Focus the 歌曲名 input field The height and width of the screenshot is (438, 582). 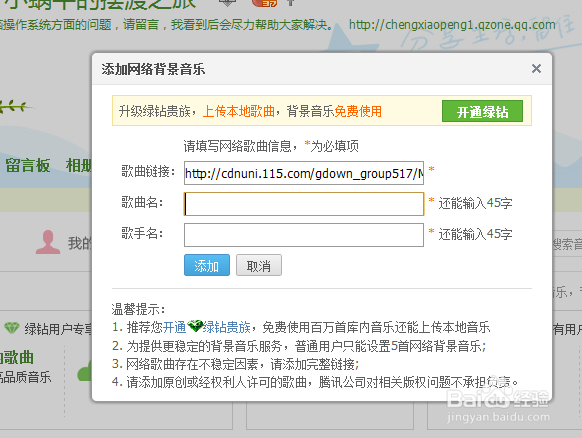pos(304,204)
